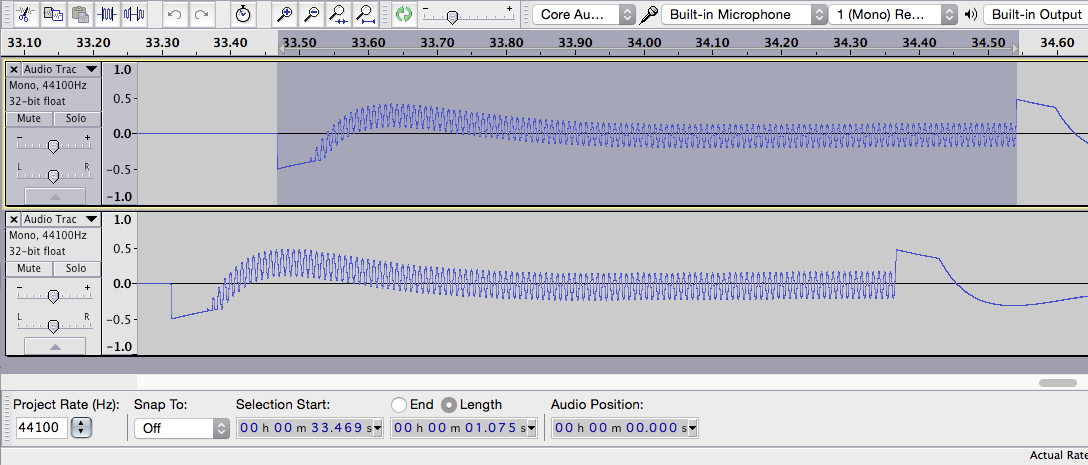Select the Length radio button
This screenshot has width=1088, height=465.
(x=449, y=405)
